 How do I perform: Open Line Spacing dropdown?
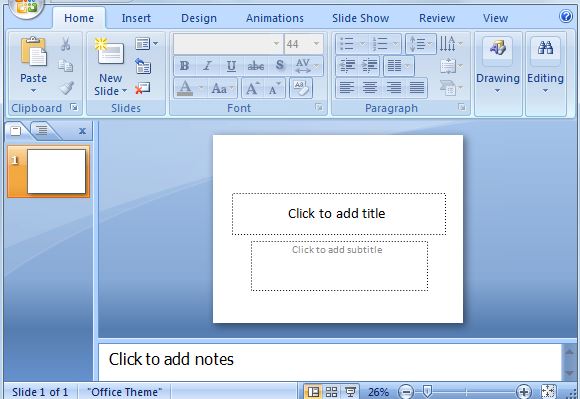(421, 44)
